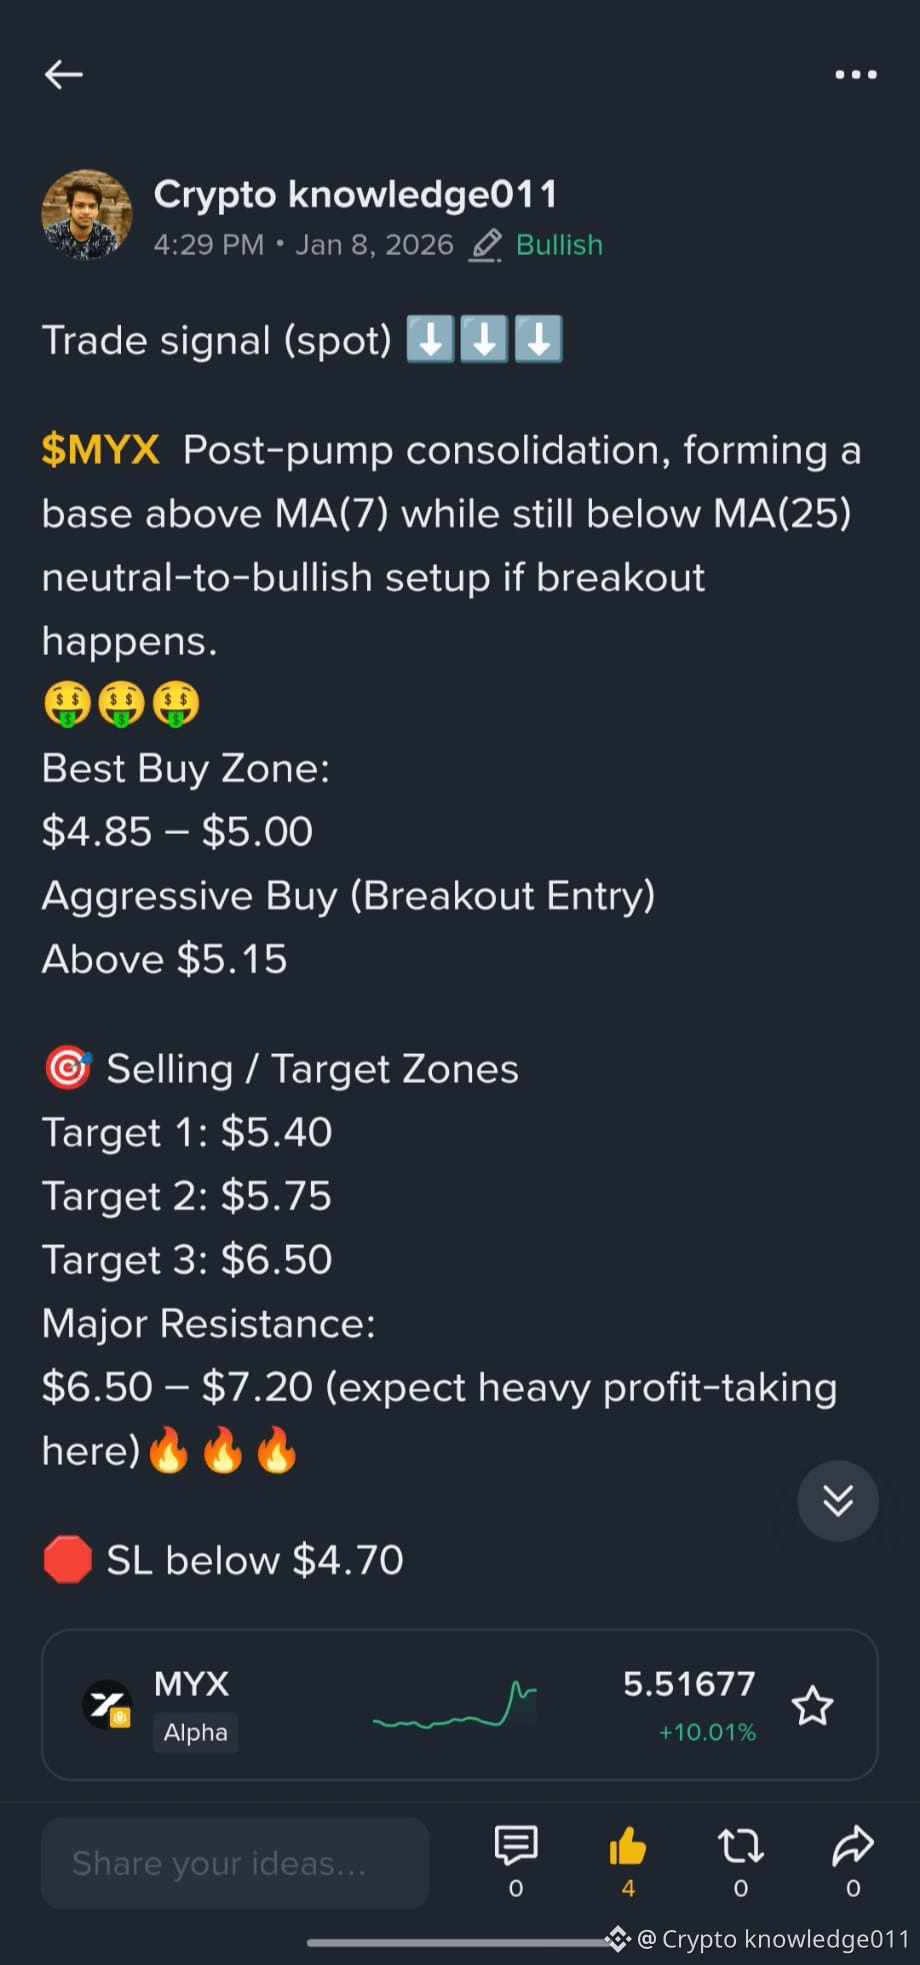Image resolution: width=920 pixels, height=1965 pixels.
Task: Click the Crypto knowledge011 username
Action: [x=355, y=194]
